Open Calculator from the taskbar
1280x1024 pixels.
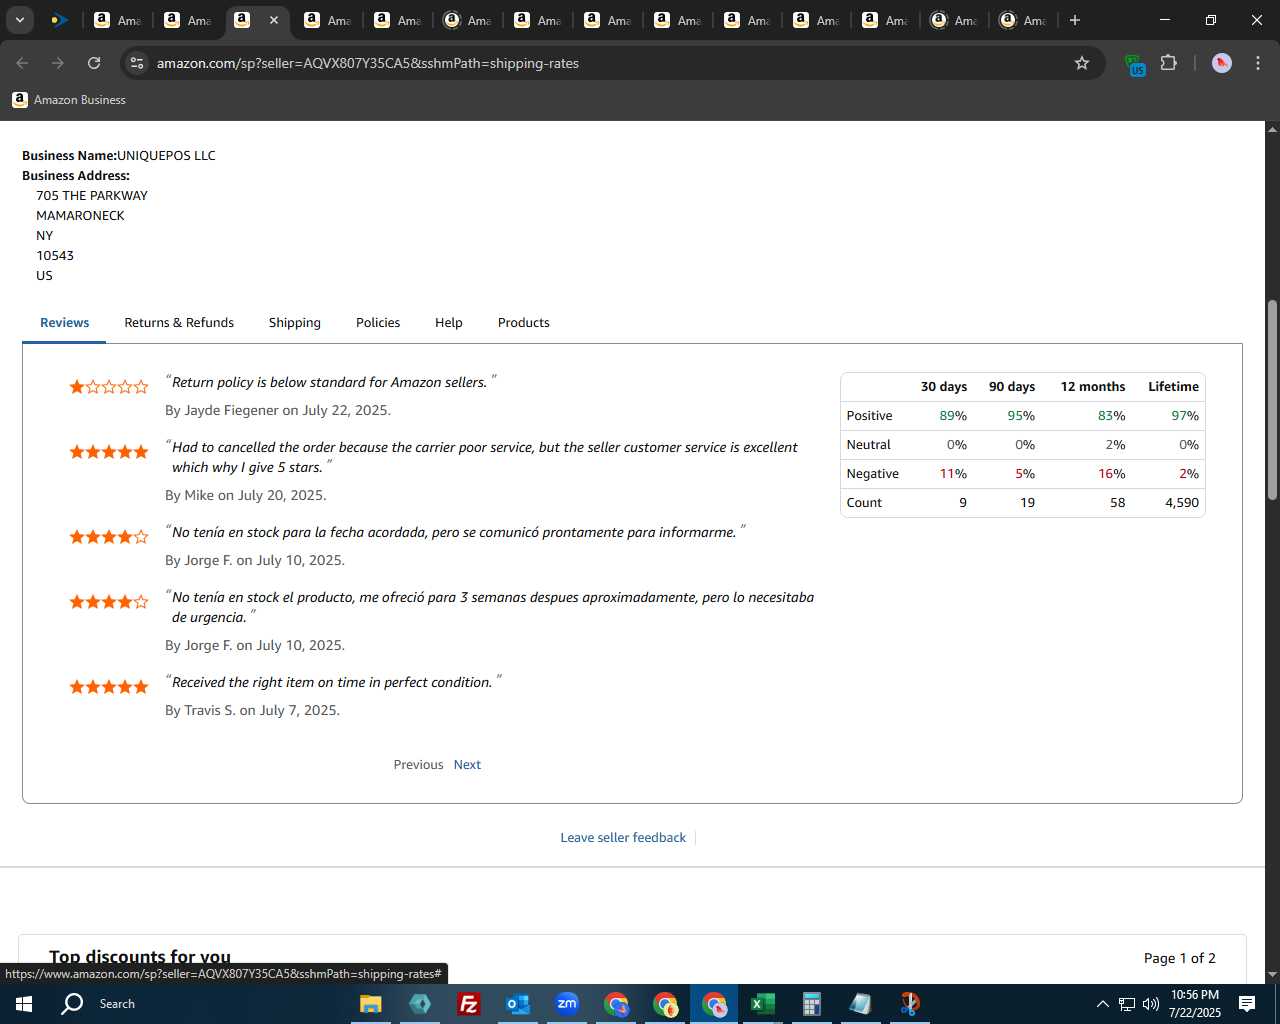811,1004
